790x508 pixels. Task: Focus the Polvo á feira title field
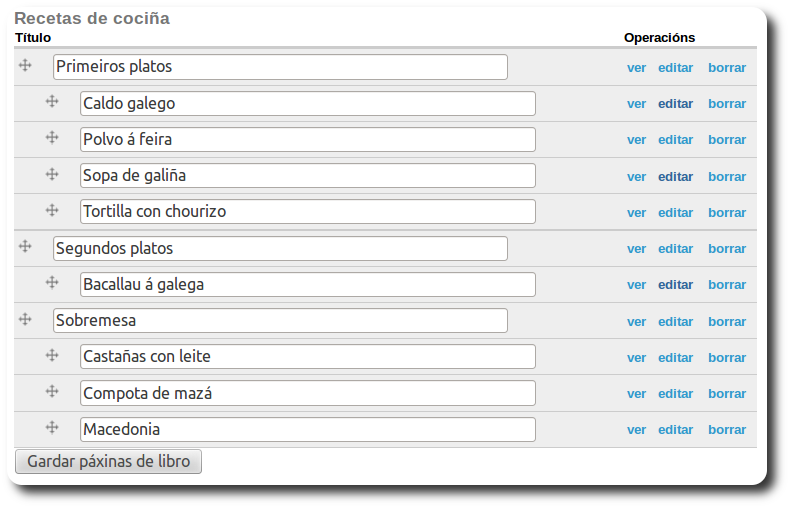(x=307, y=140)
